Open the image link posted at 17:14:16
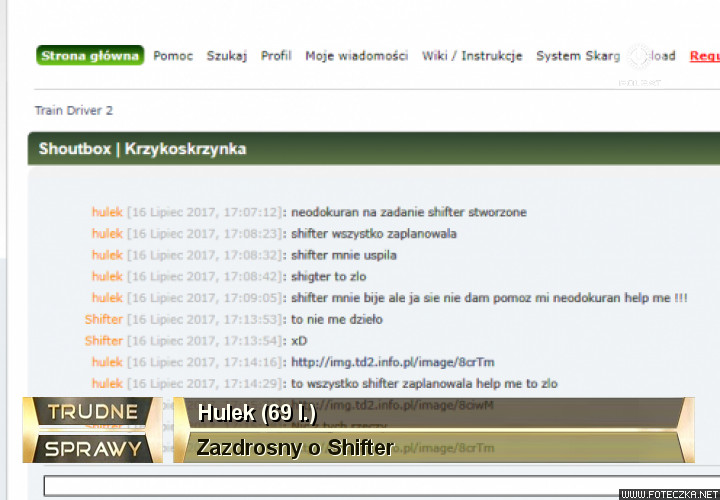This screenshot has width=720, height=500. (x=393, y=362)
